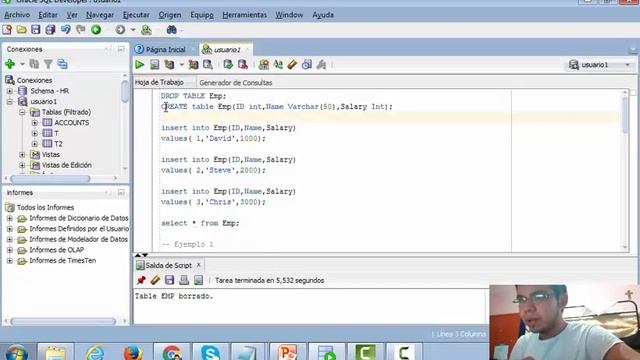
Task: Select the T table in the tree
Action: point(56,133)
